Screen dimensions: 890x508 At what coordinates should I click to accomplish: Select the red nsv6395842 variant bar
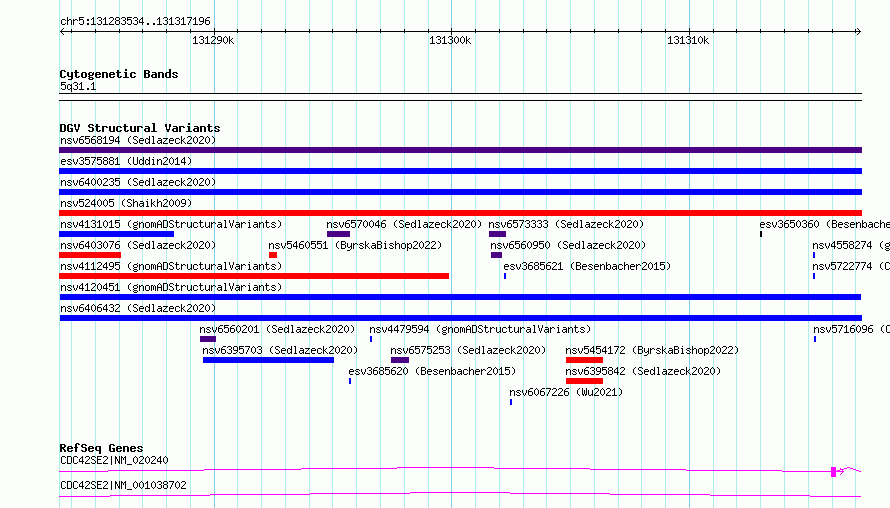[584, 381]
